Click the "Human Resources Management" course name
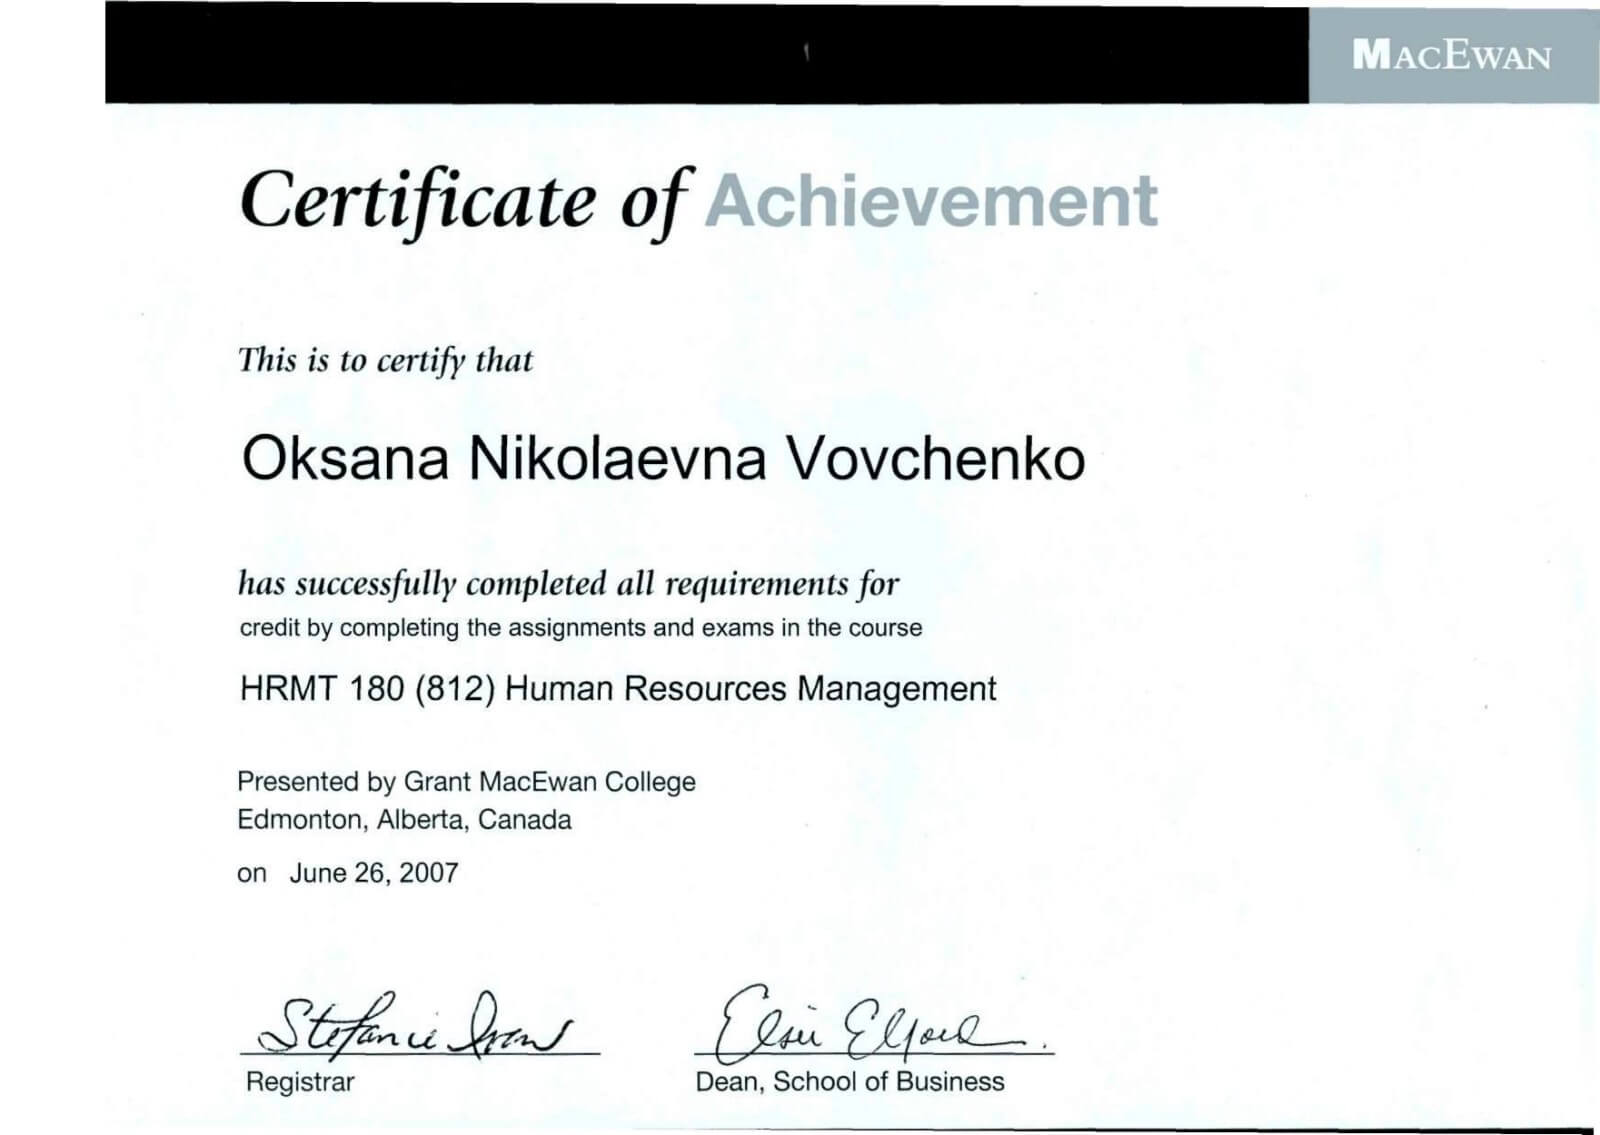The height and width of the screenshot is (1135, 1600). point(751,689)
